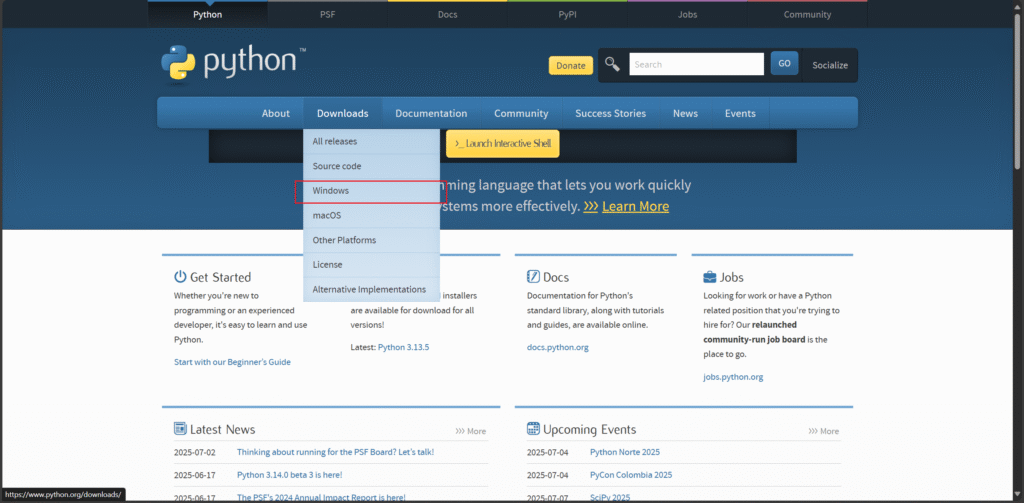Image resolution: width=1024 pixels, height=503 pixels.
Task: Click the Donate button
Action: click(571, 65)
